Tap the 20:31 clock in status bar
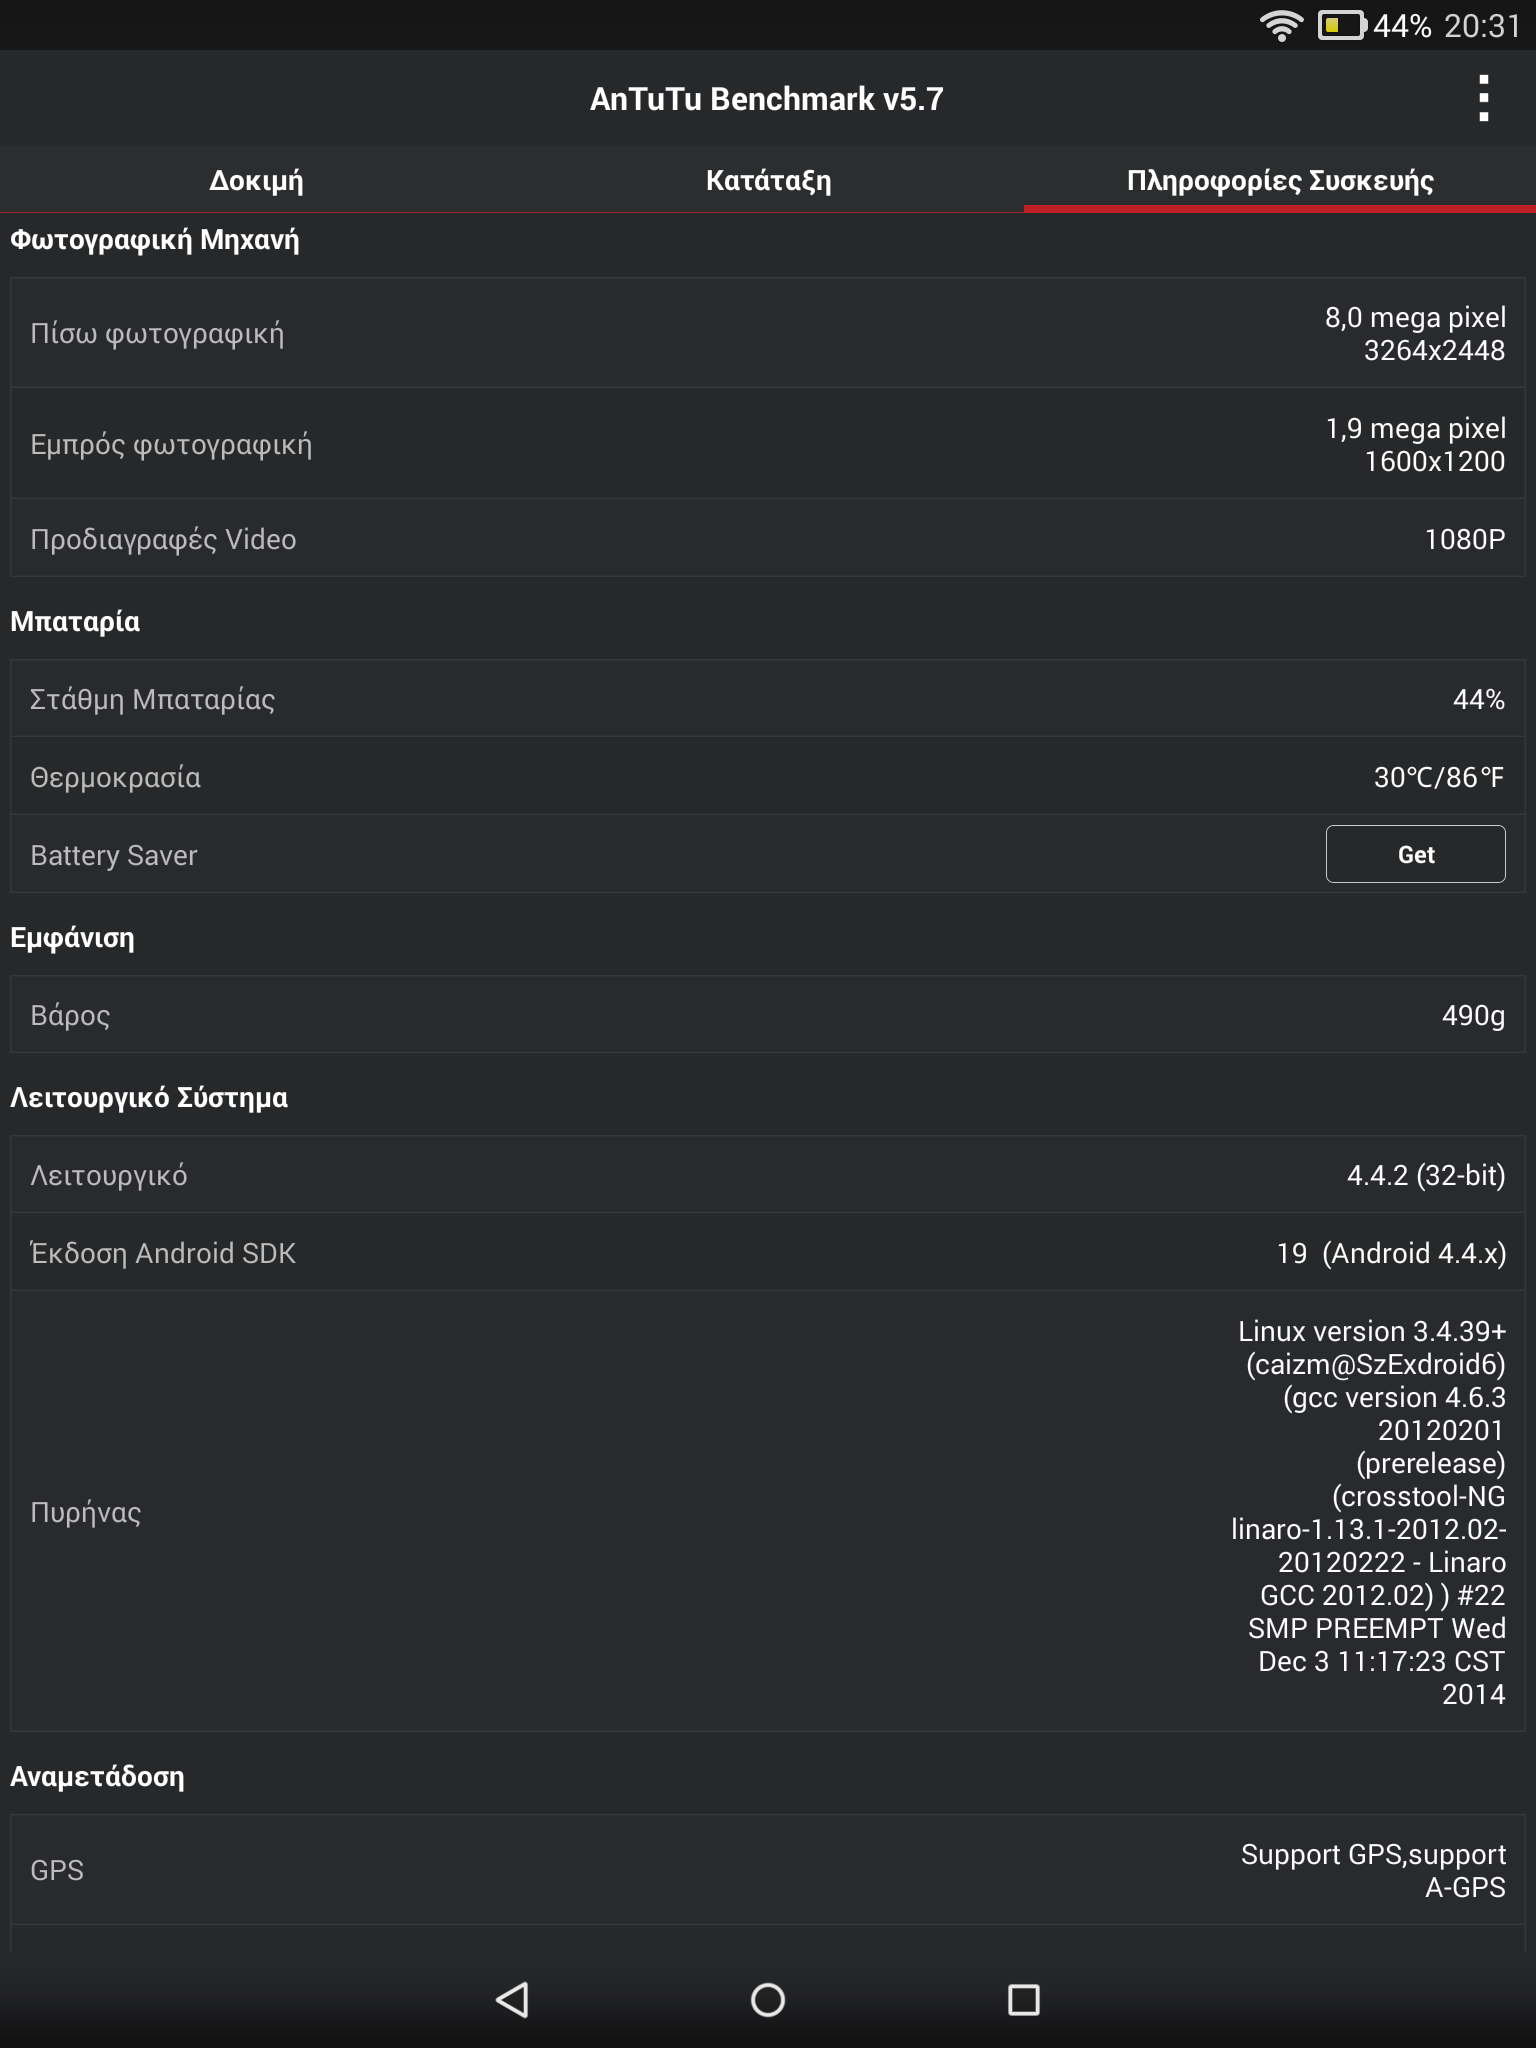 pyautogui.click(x=1482, y=25)
